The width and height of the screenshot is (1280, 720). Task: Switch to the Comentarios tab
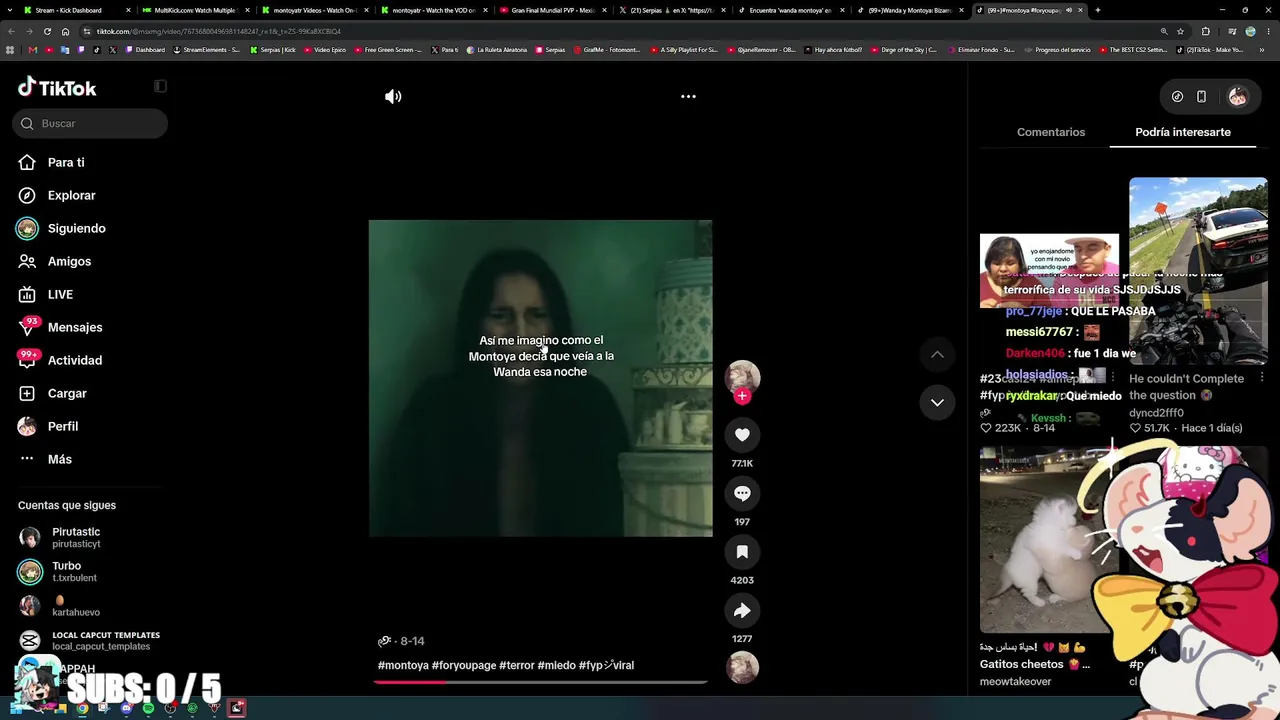pos(1051,132)
